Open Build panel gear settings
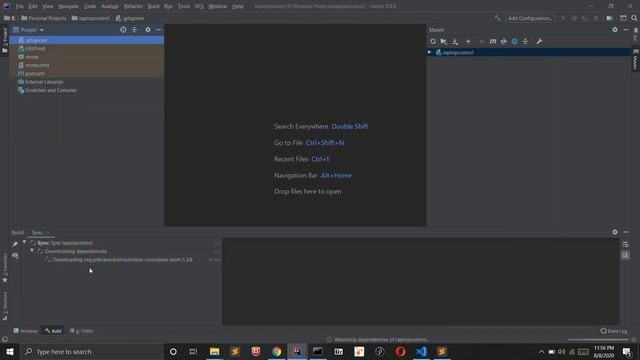640x360 pixels. click(615, 232)
